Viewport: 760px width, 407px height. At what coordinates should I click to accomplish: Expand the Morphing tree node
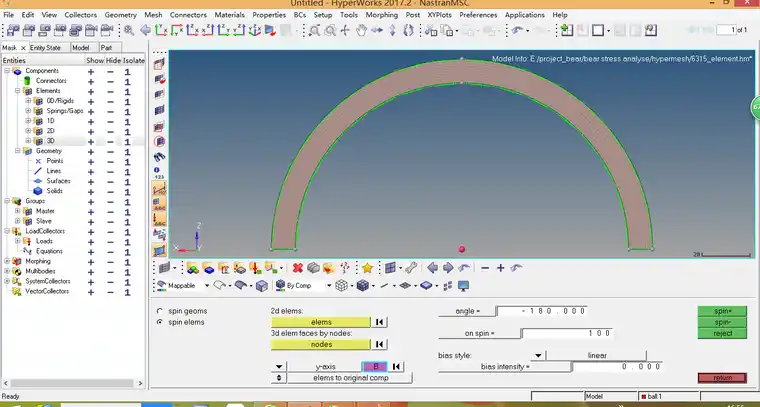(7, 261)
